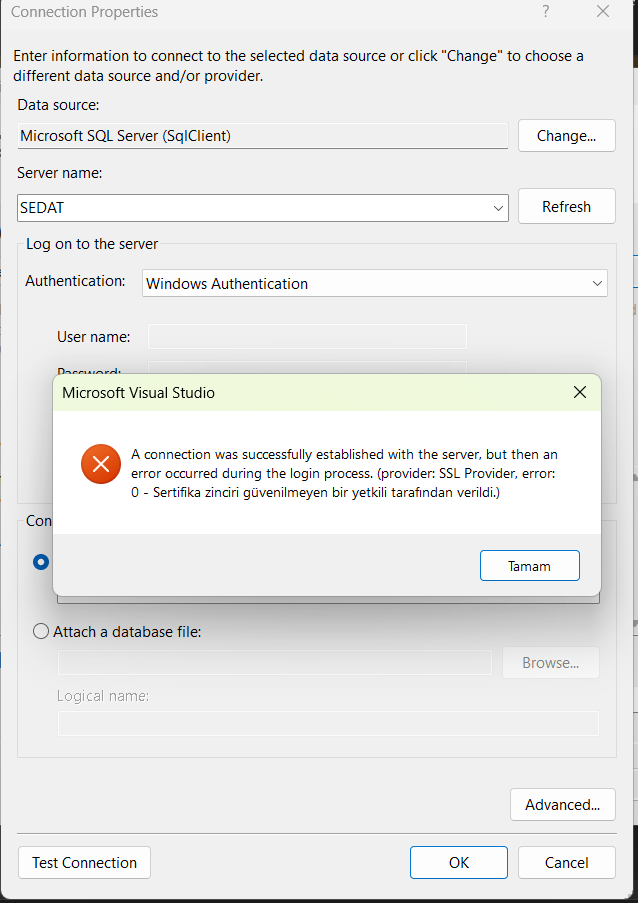The image size is (638, 903).
Task: Click the Data source text field
Action: (x=263, y=136)
